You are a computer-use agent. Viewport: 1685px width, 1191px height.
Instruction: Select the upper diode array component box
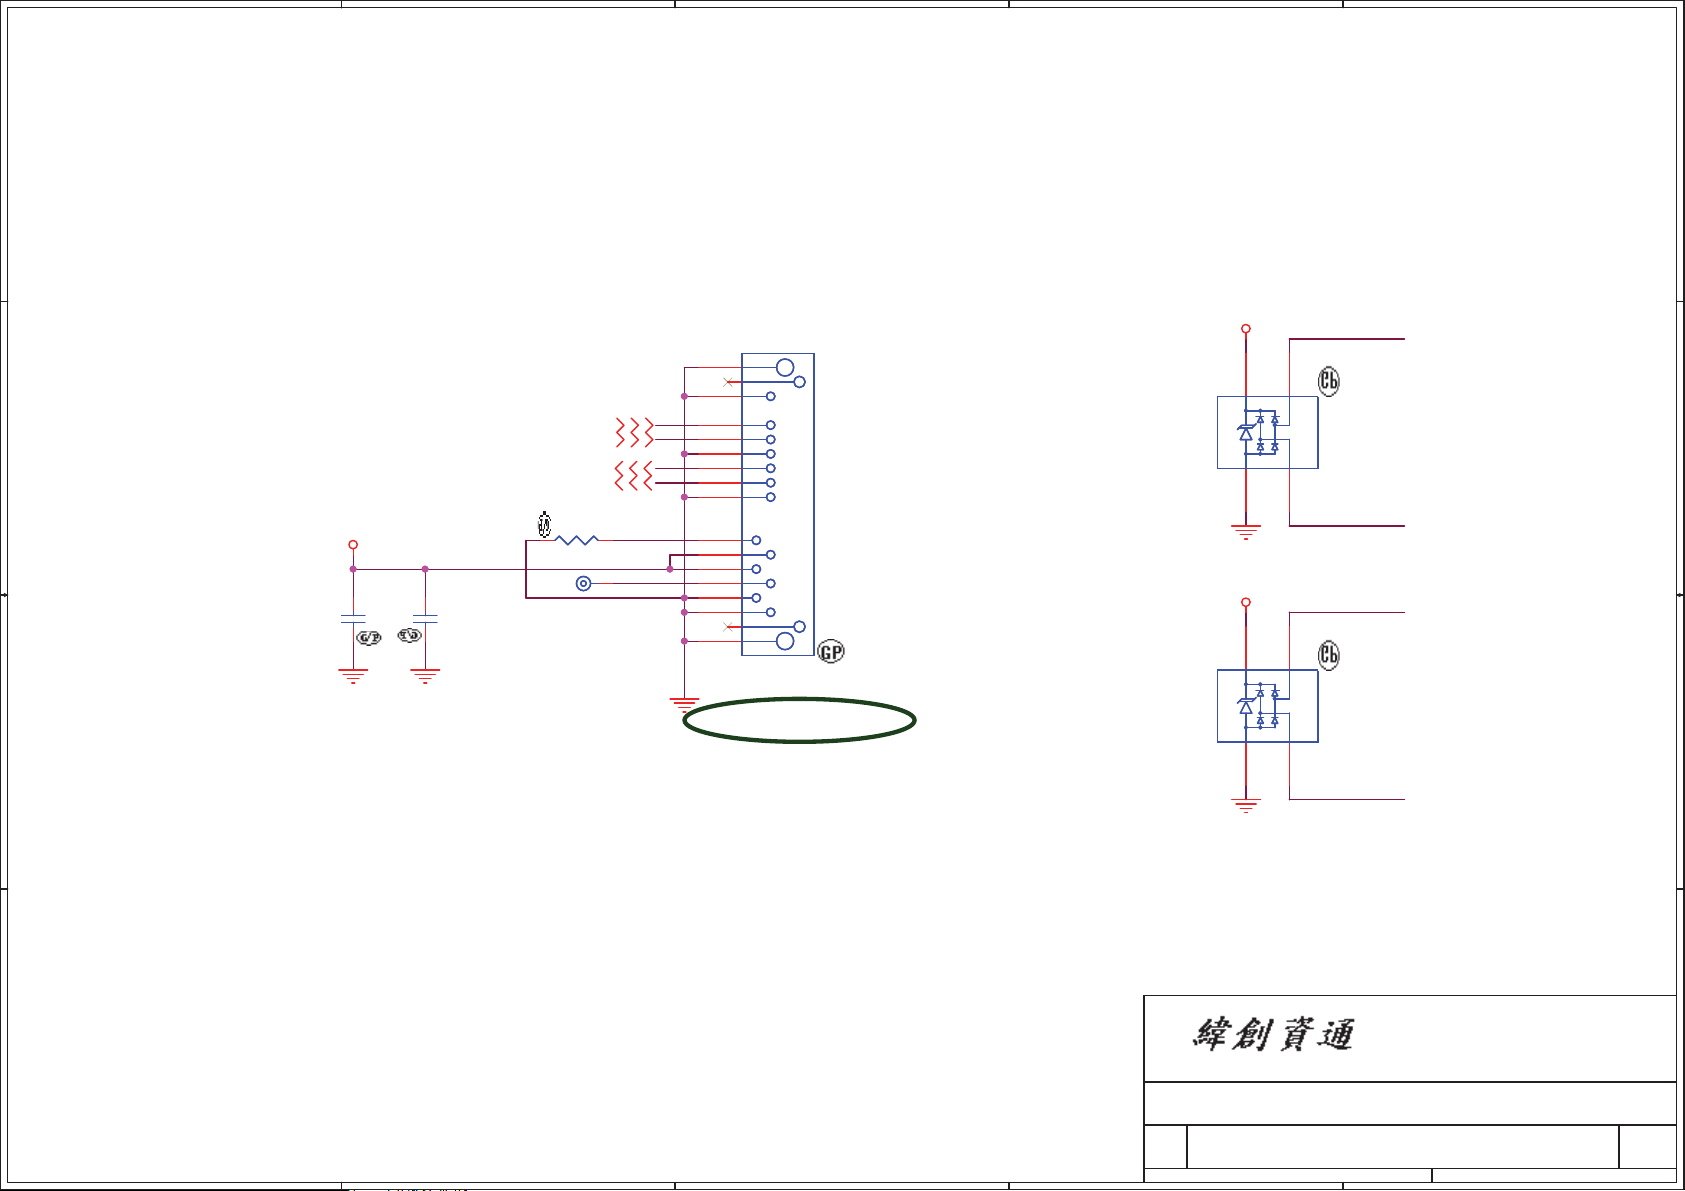[x=1267, y=432]
